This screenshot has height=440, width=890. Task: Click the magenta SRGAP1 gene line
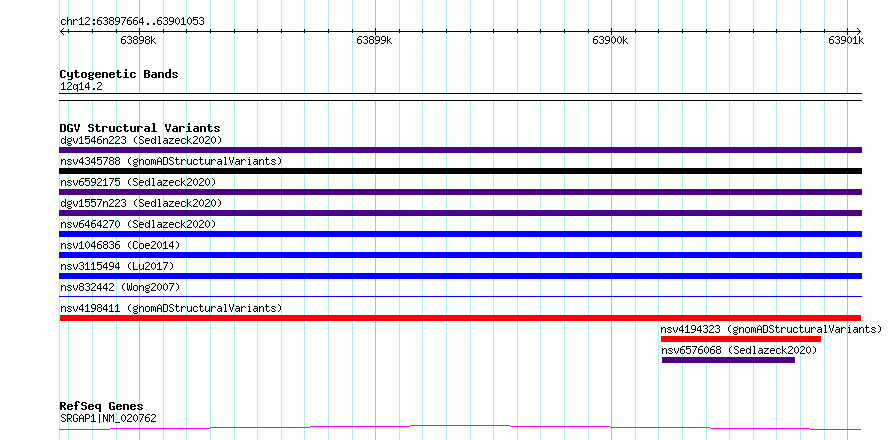click(x=460, y=427)
